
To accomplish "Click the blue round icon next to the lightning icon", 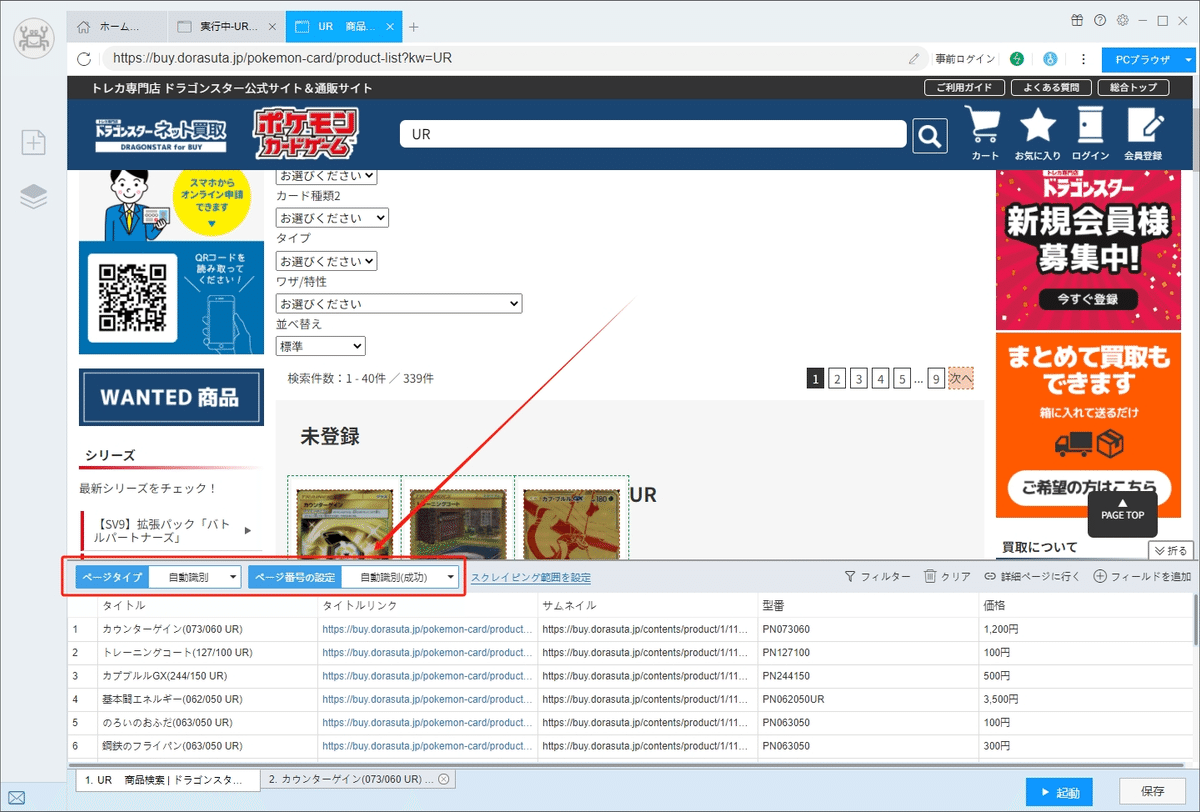I will point(1050,59).
